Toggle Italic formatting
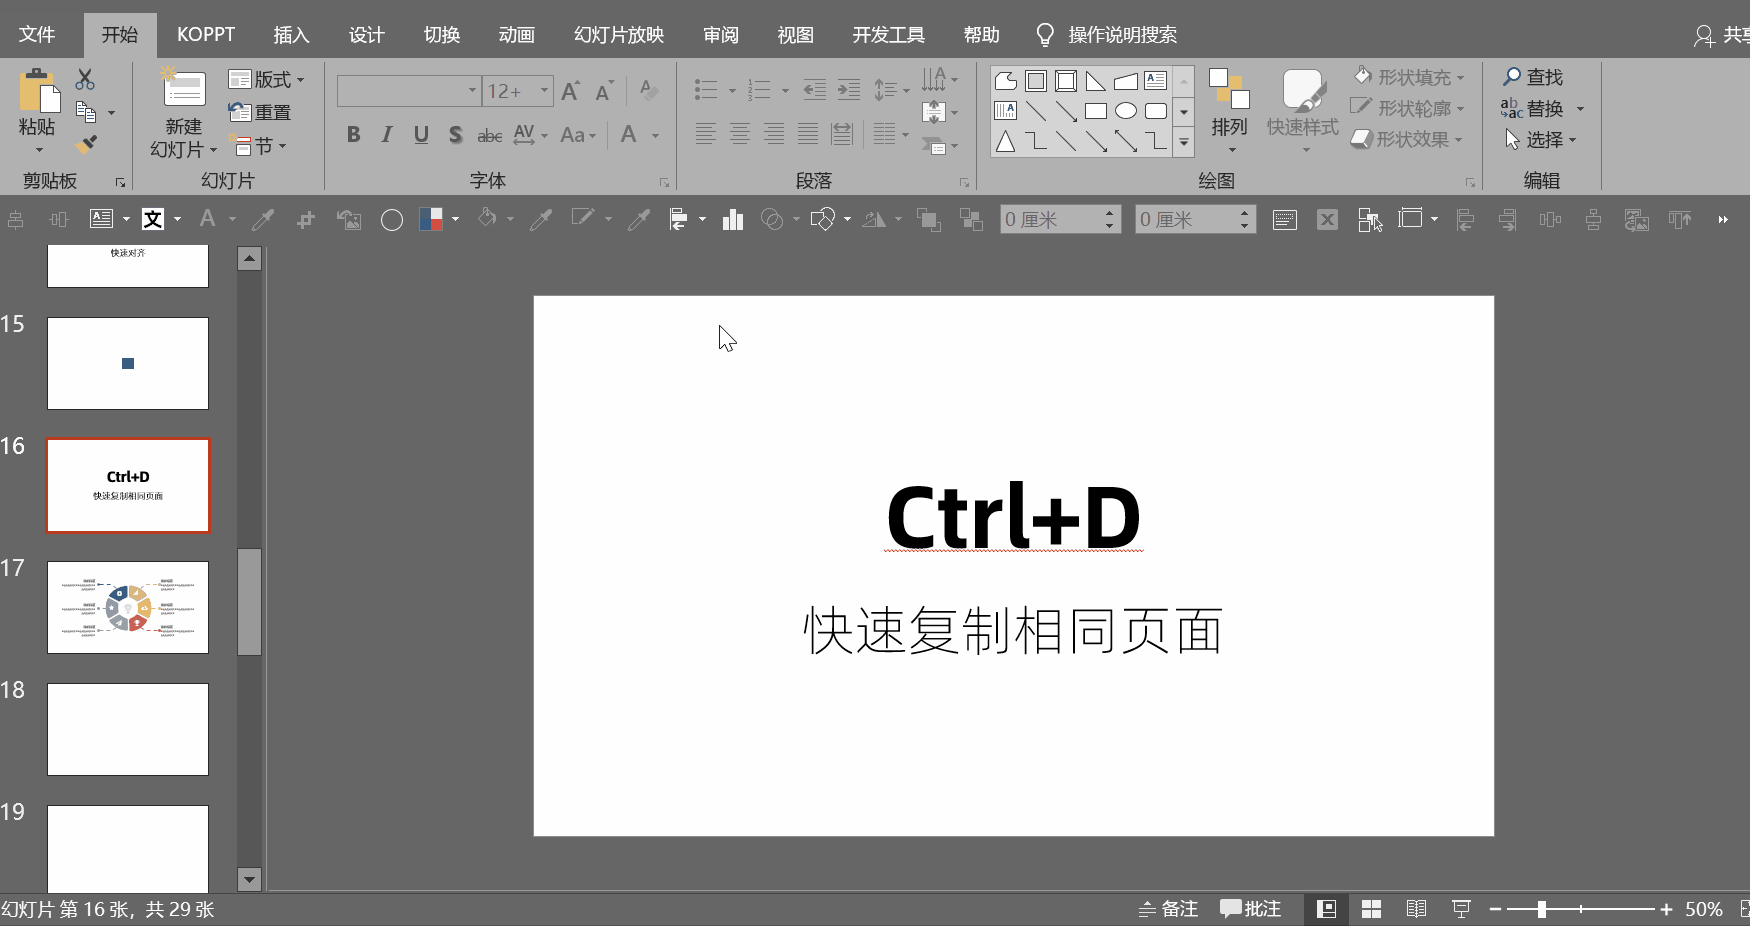 (387, 135)
